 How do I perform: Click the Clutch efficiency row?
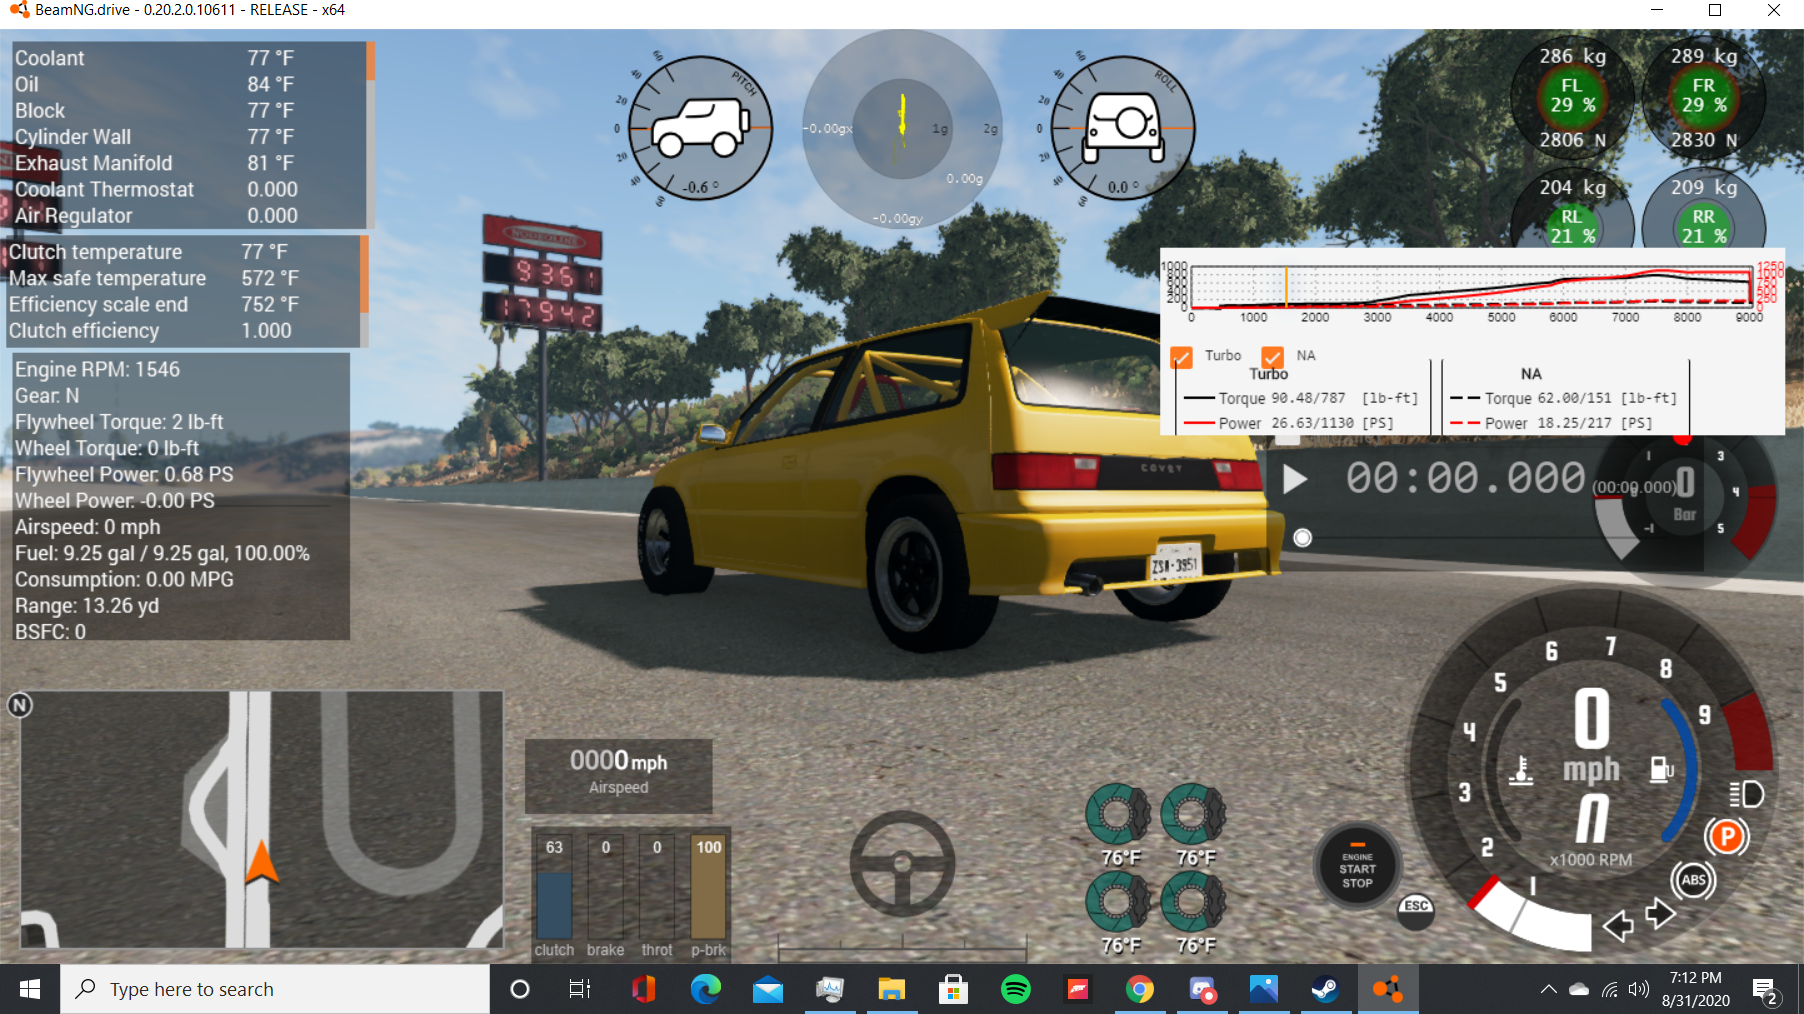pyautogui.click(x=183, y=331)
